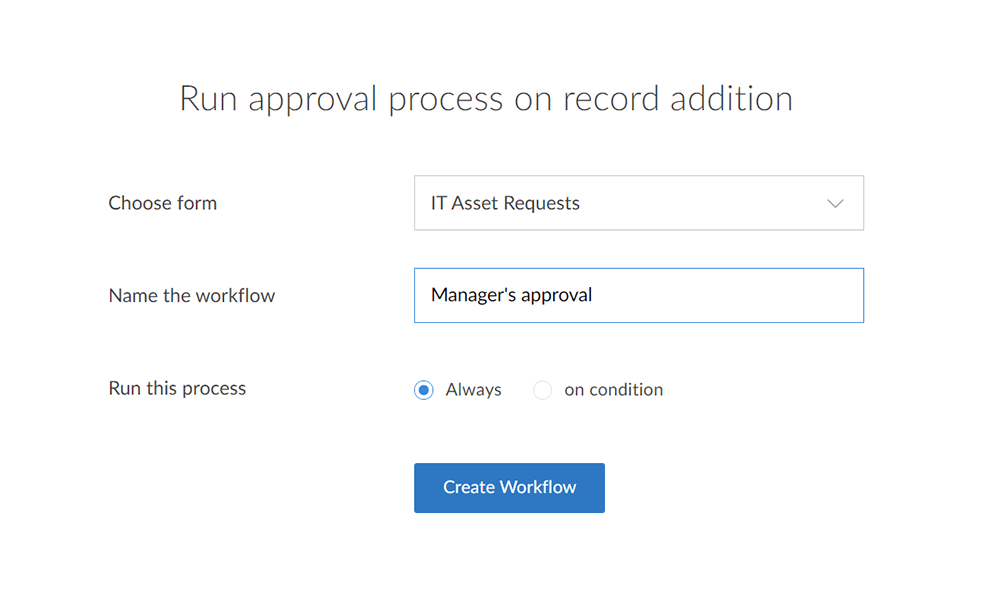This screenshot has width=1000, height=600.
Task: Enable conditional running of the process
Action: point(542,390)
